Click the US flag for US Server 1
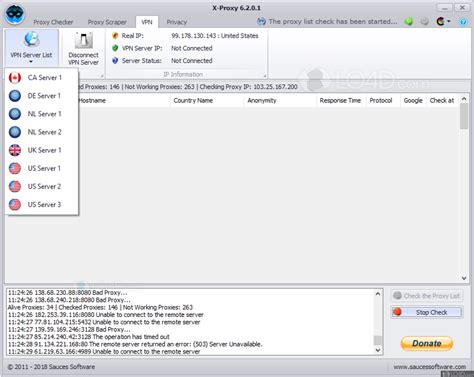 15,168
